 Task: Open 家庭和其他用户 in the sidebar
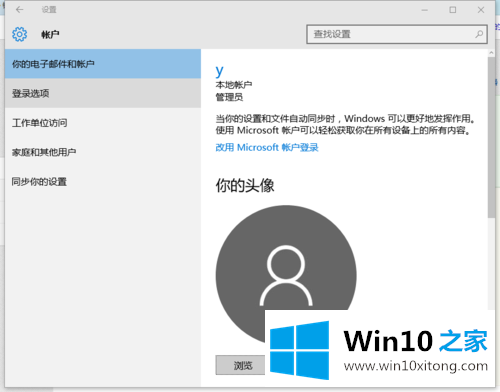103,152
